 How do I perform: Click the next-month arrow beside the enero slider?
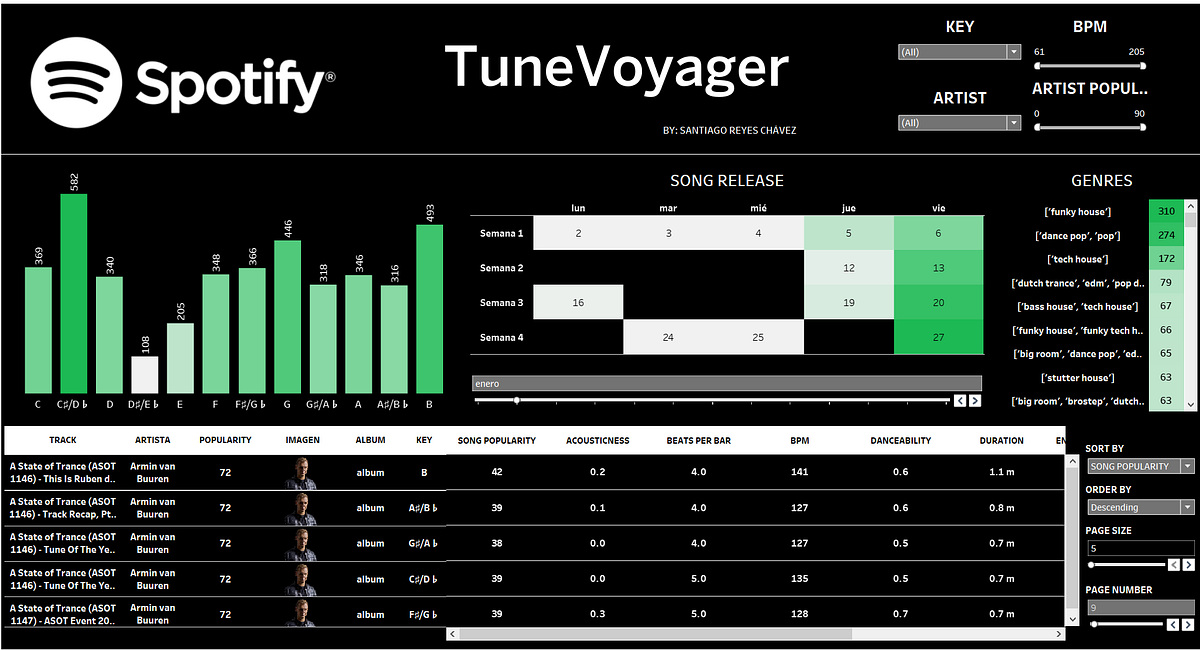click(973, 399)
